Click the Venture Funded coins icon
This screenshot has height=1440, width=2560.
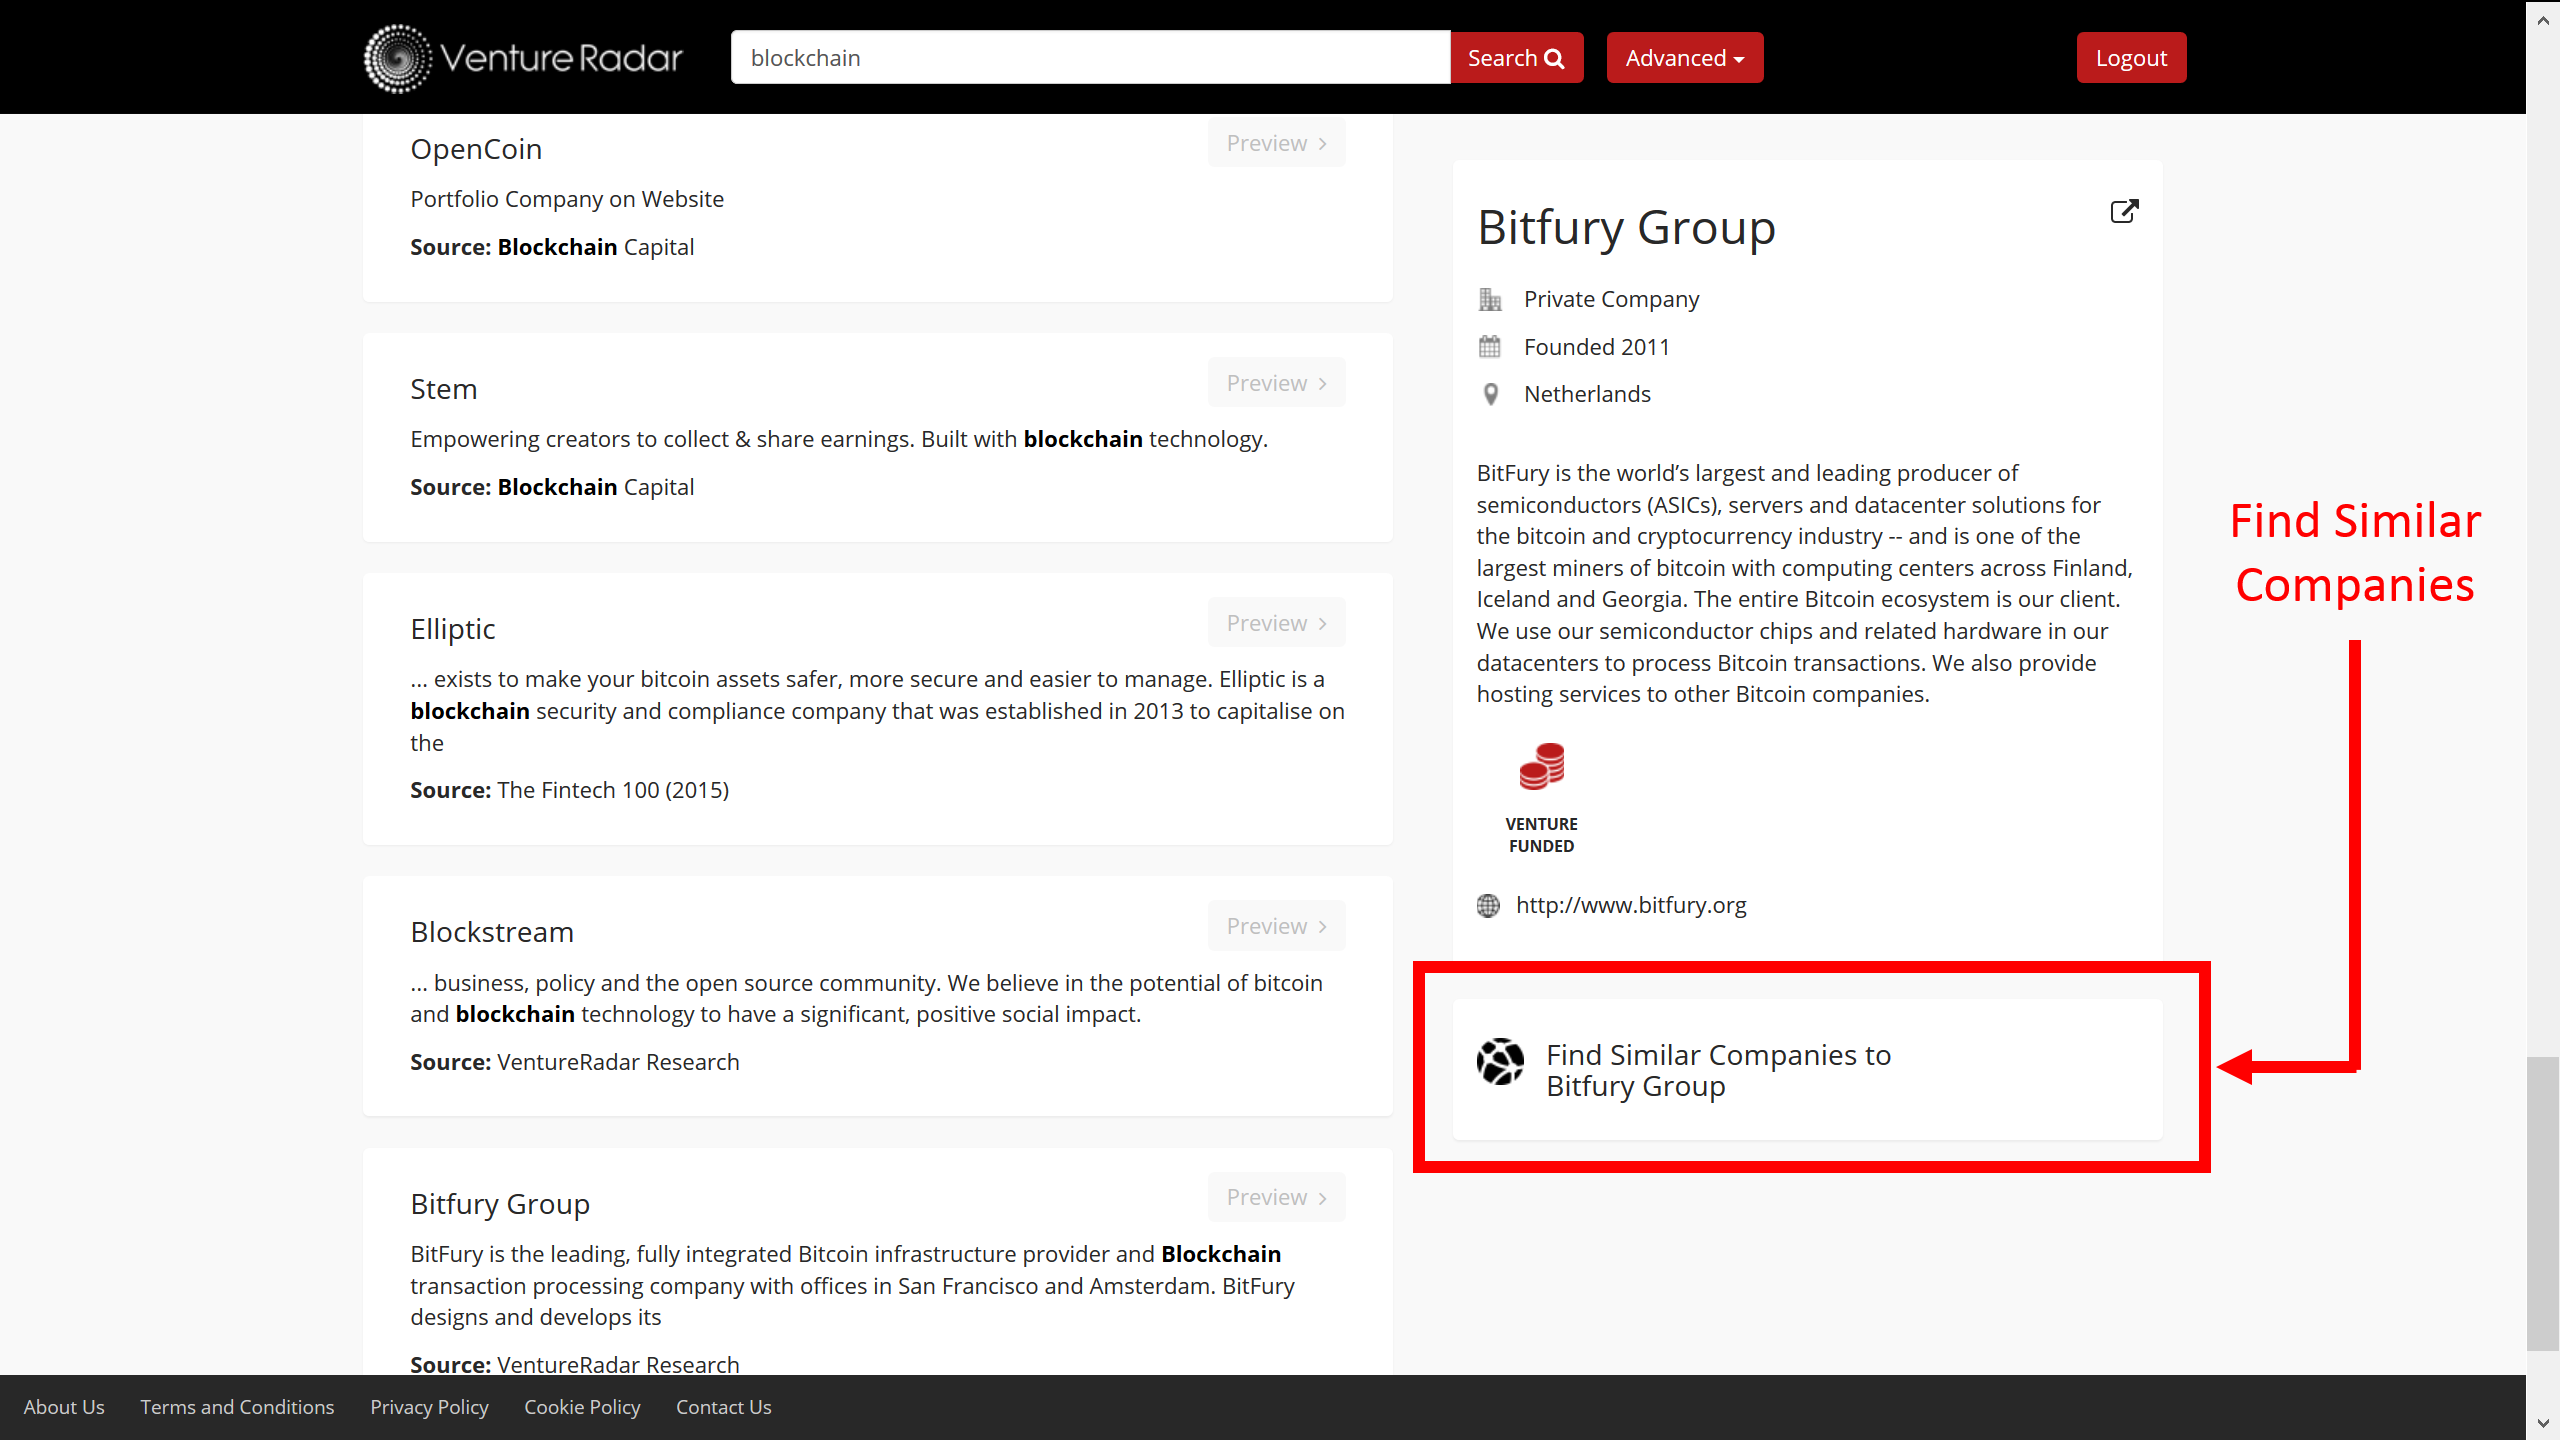(x=1540, y=765)
